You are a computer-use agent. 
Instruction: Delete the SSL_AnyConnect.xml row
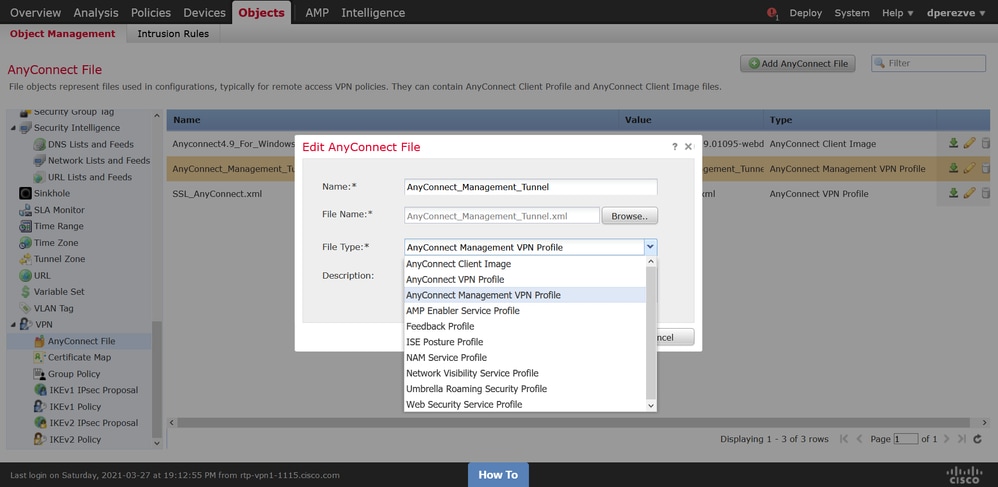(985, 193)
